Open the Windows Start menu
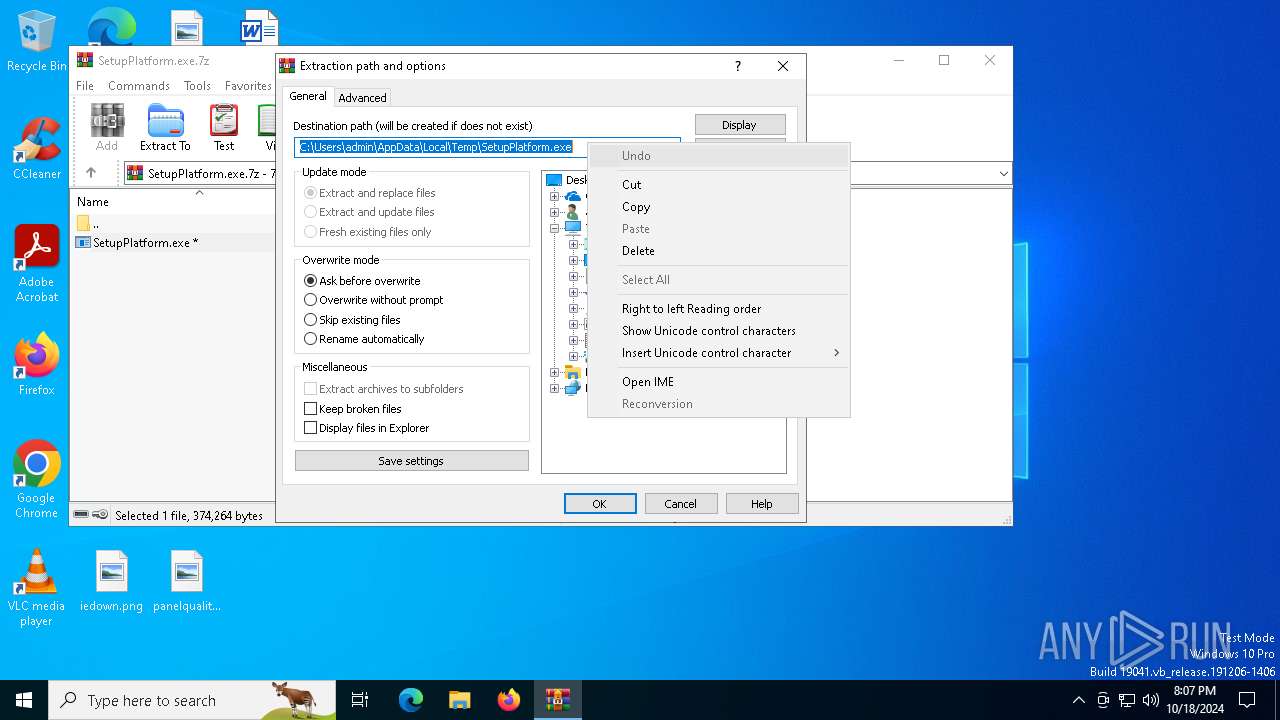Screen dimensions: 1280x720 tap(24, 700)
